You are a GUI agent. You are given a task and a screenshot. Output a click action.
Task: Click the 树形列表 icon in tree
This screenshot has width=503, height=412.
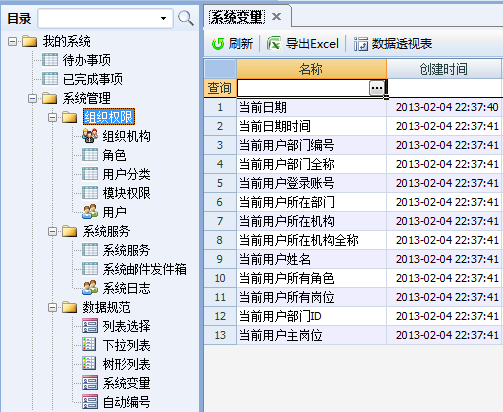(x=90, y=364)
